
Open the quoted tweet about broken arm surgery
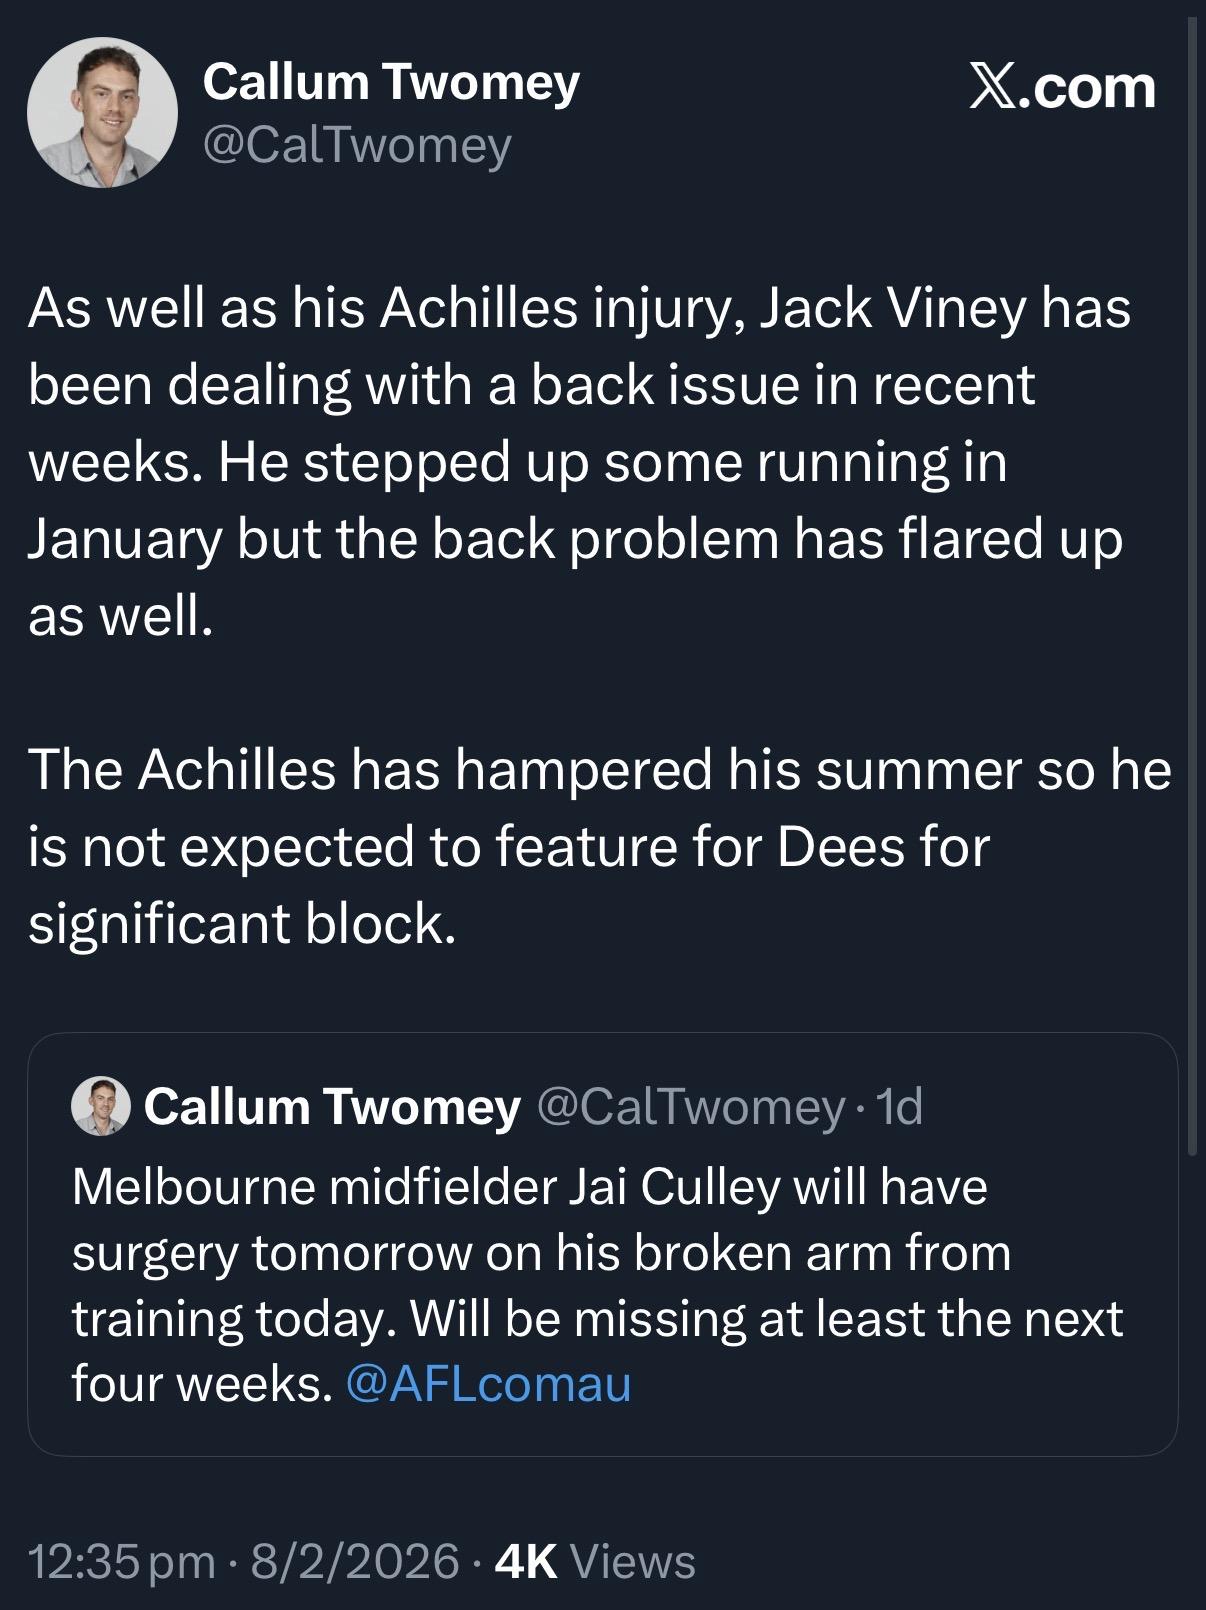[x=602, y=1285]
